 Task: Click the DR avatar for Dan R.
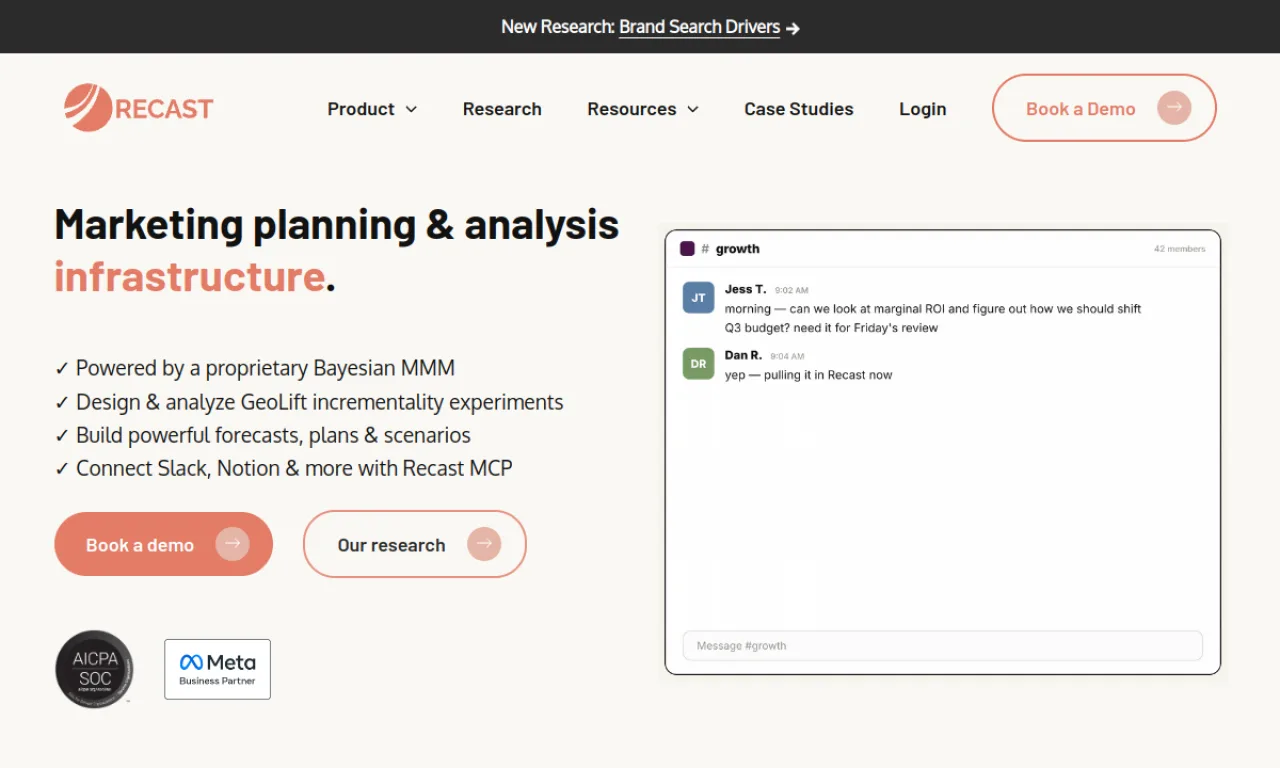point(698,364)
